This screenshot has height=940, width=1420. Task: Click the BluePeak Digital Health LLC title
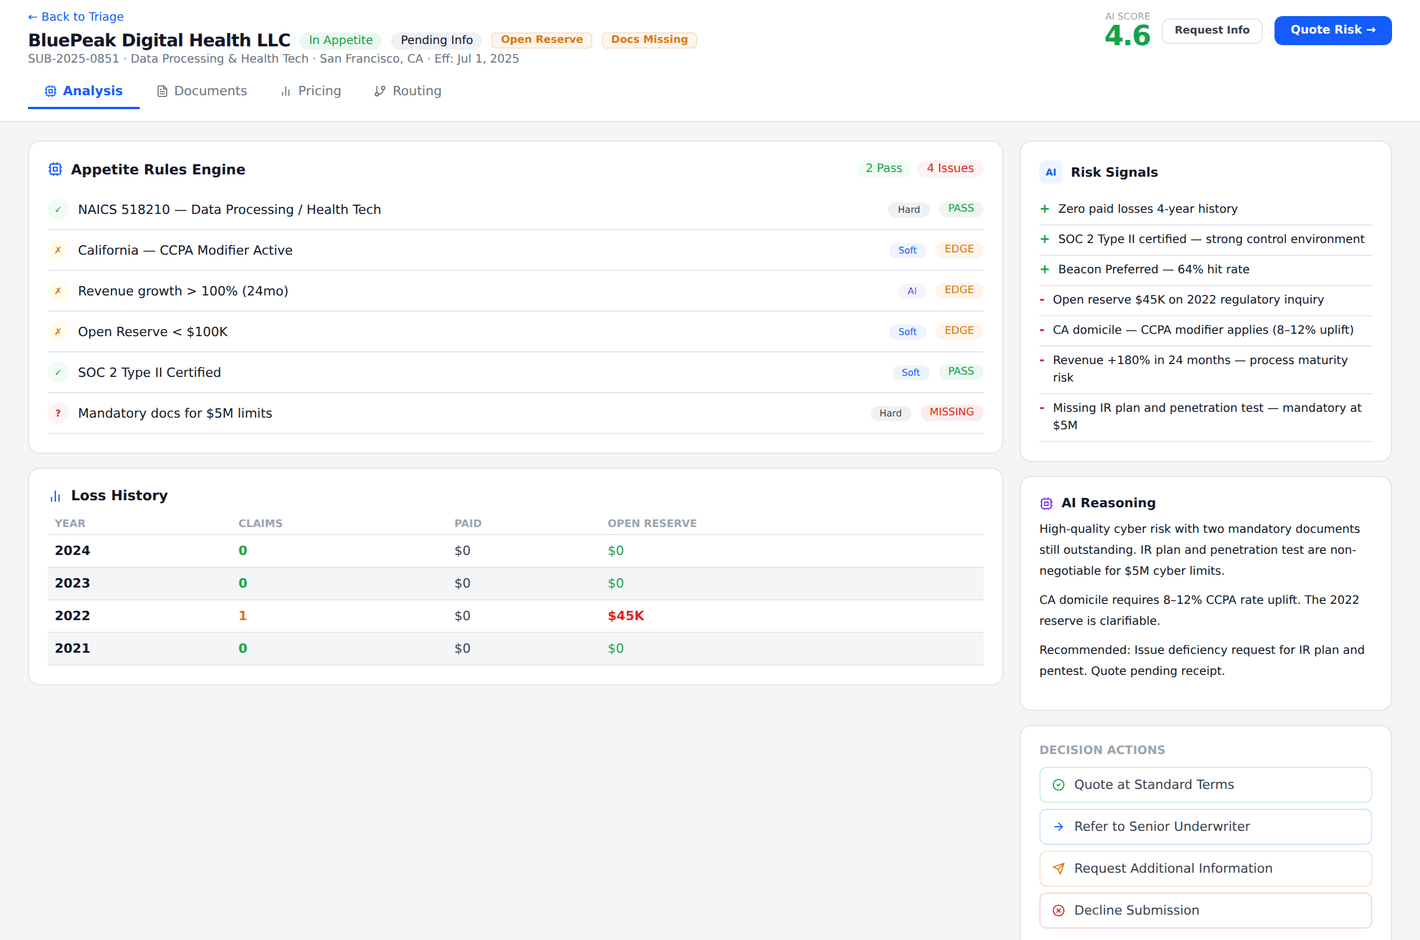(159, 40)
